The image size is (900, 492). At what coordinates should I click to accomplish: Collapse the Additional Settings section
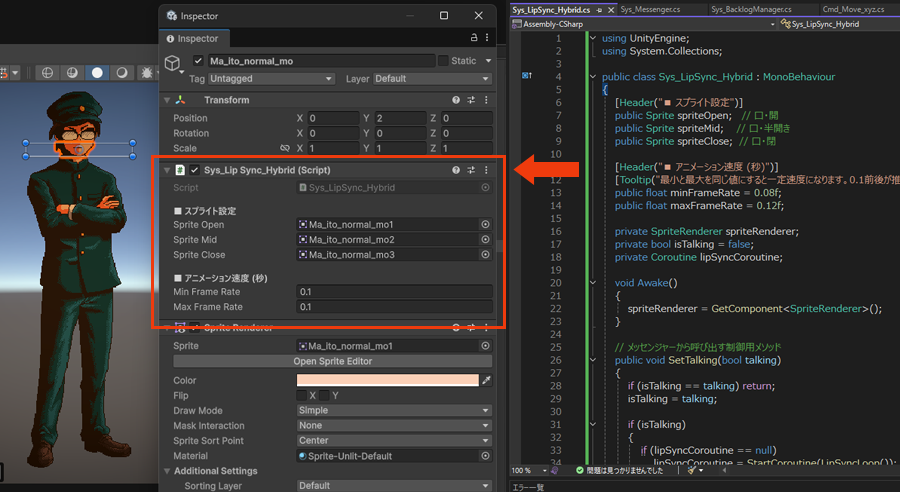coord(167,471)
